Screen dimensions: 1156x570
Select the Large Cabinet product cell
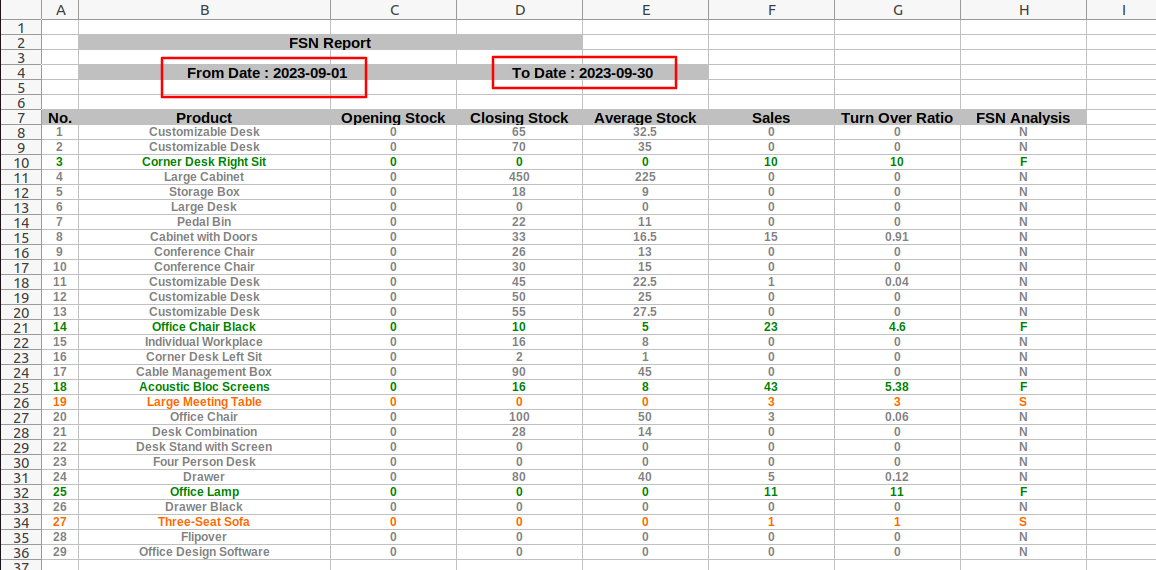(x=204, y=177)
